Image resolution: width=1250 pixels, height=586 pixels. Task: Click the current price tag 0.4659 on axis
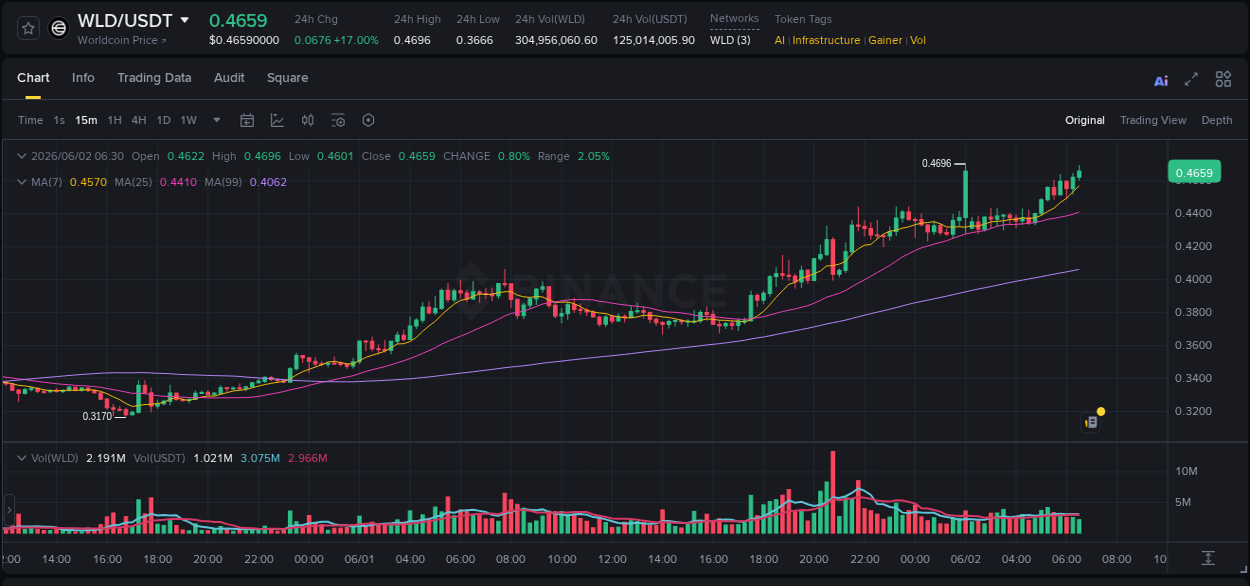click(x=1194, y=173)
